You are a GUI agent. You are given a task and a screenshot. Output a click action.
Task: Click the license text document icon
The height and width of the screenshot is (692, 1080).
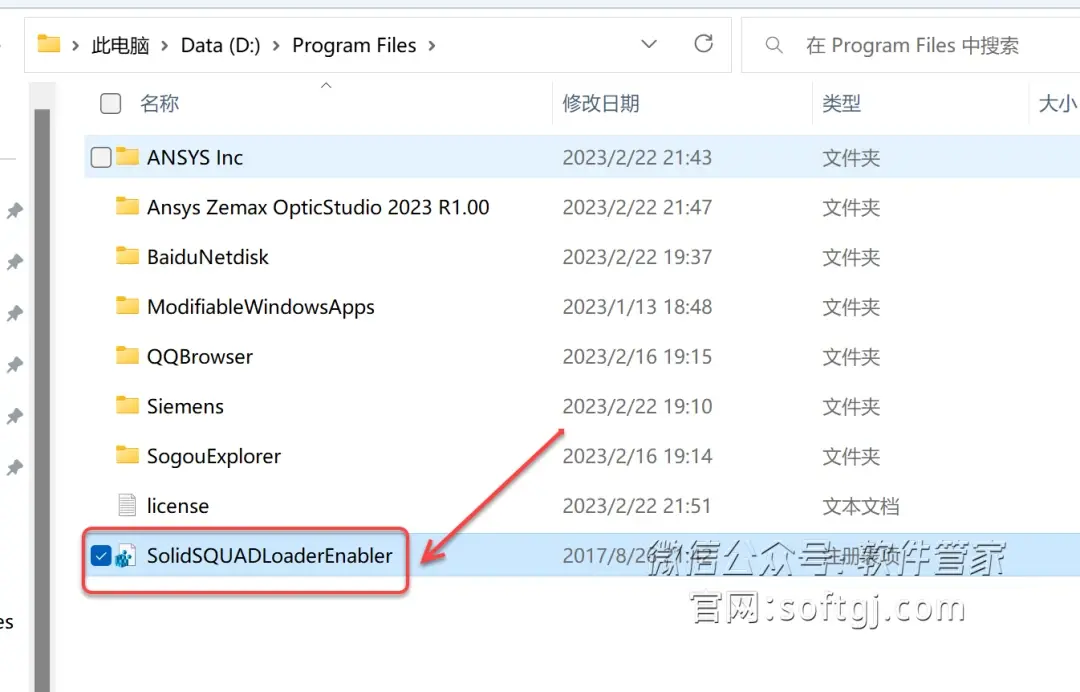(127, 505)
